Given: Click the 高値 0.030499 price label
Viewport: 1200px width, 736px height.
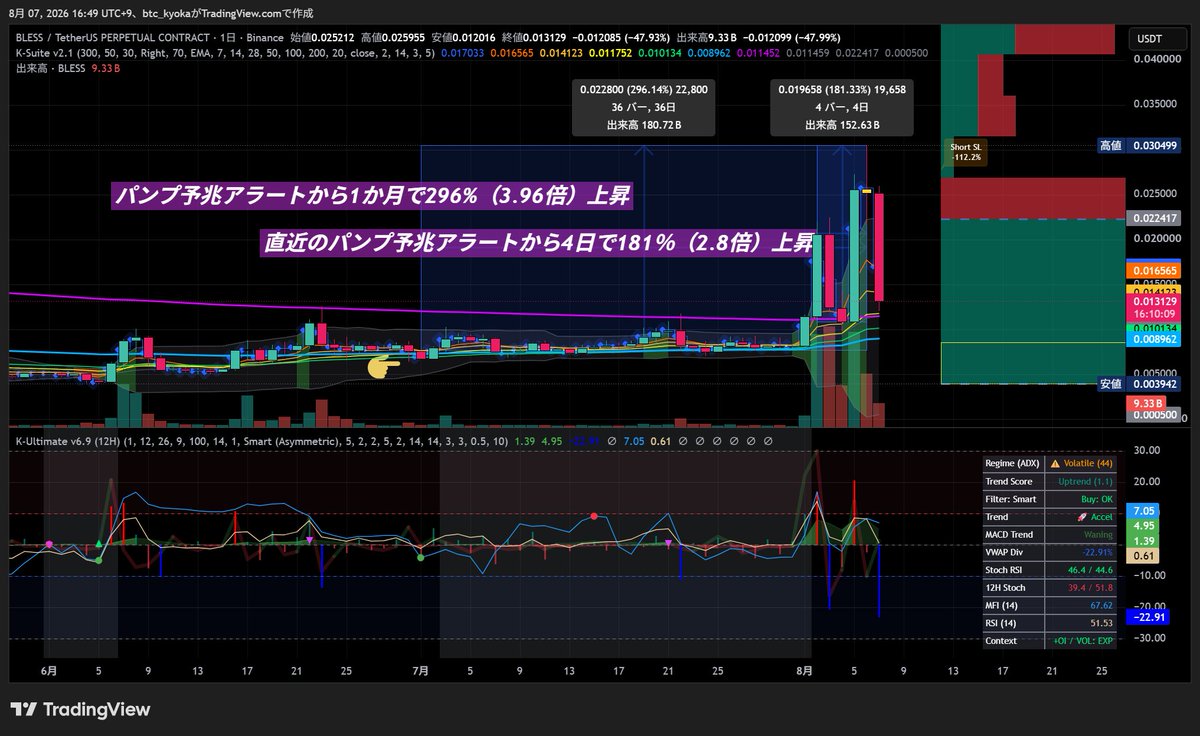Looking at the screenshot, I should (1137, 145).
